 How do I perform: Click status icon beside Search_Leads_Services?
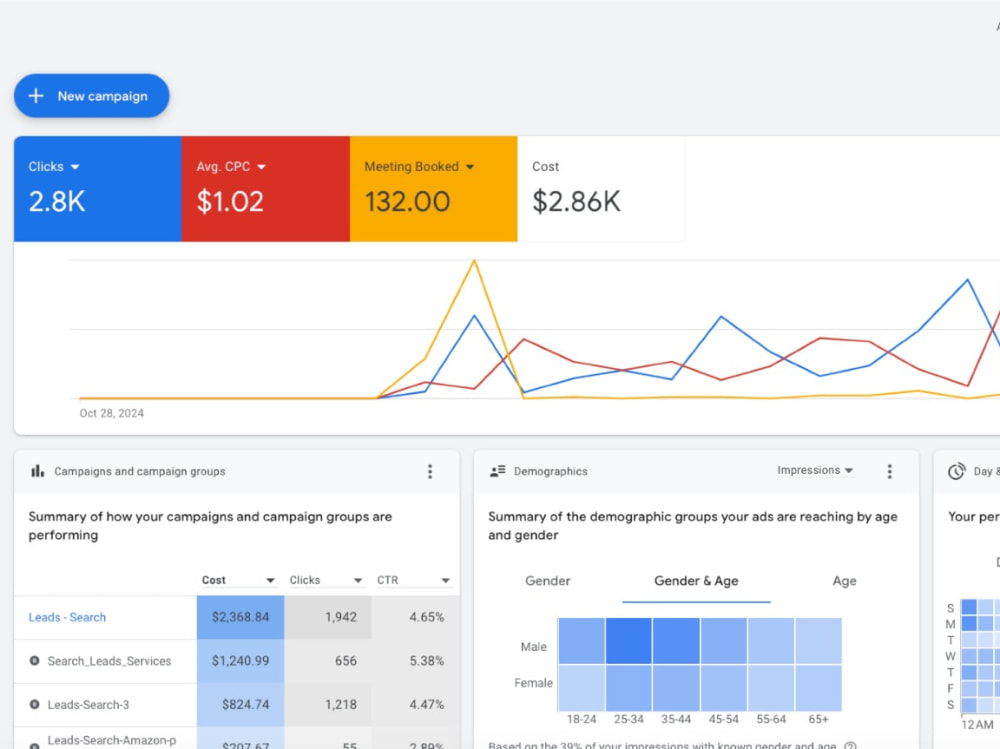pos(34,660)
